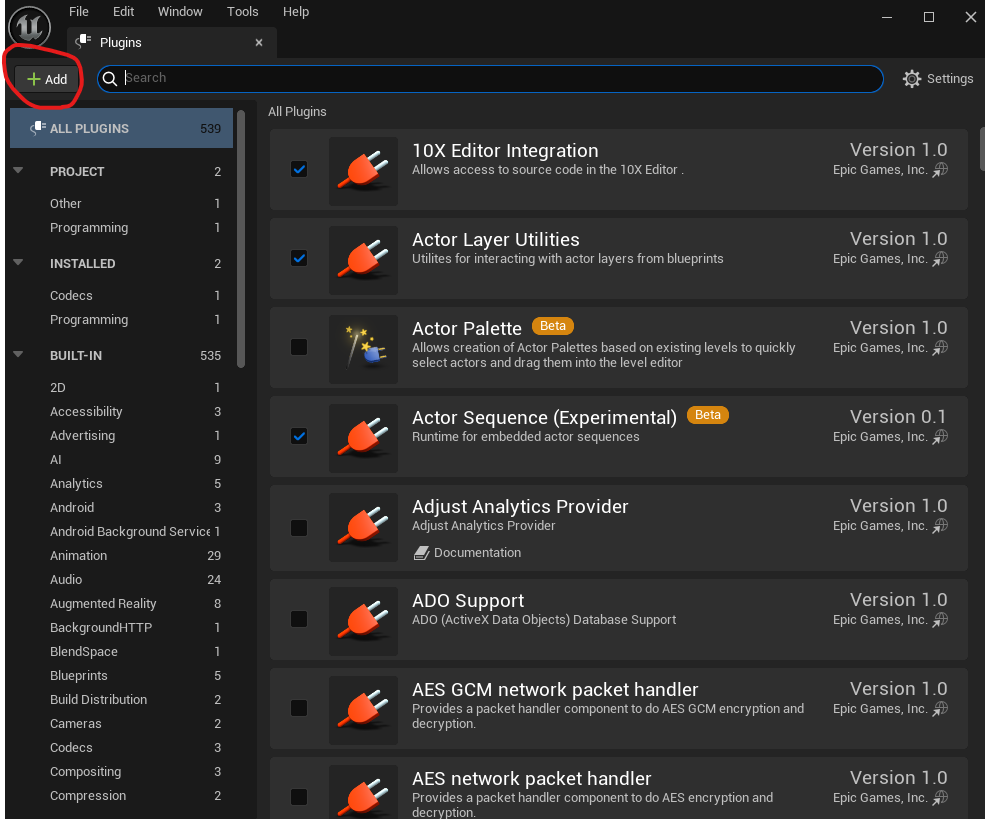Uncheck Actor Sequence (Experimental) plugin
This screenshot has height=819, width=985.
[x=299, y=436]
